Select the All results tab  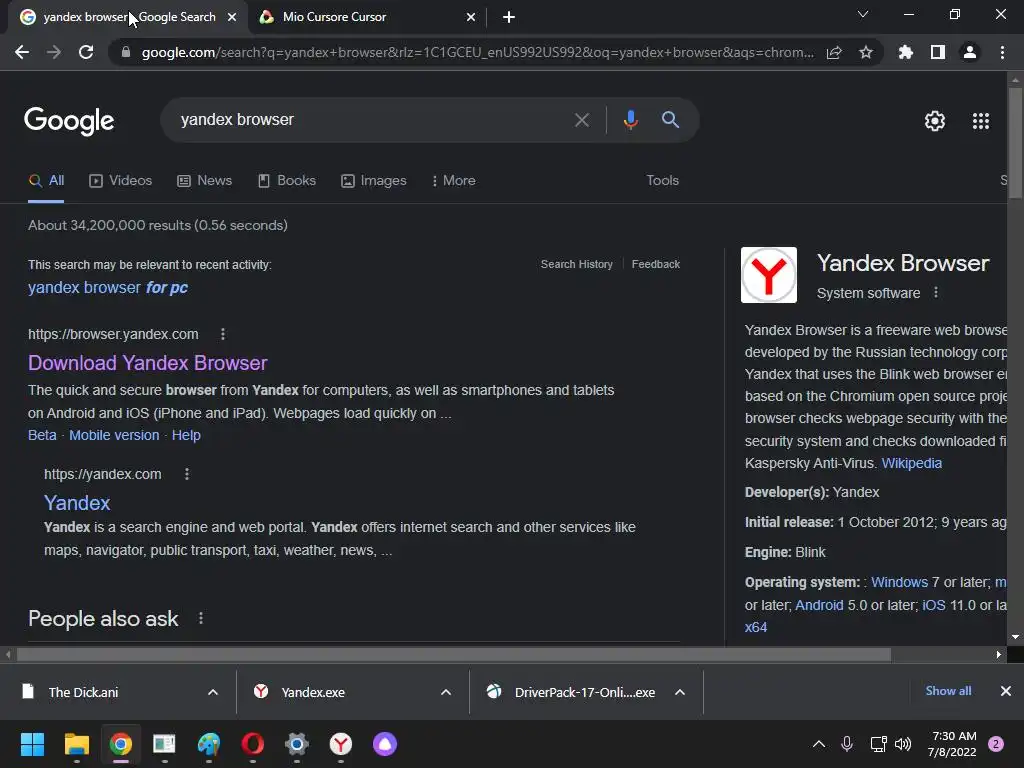[x=46, y=181]
